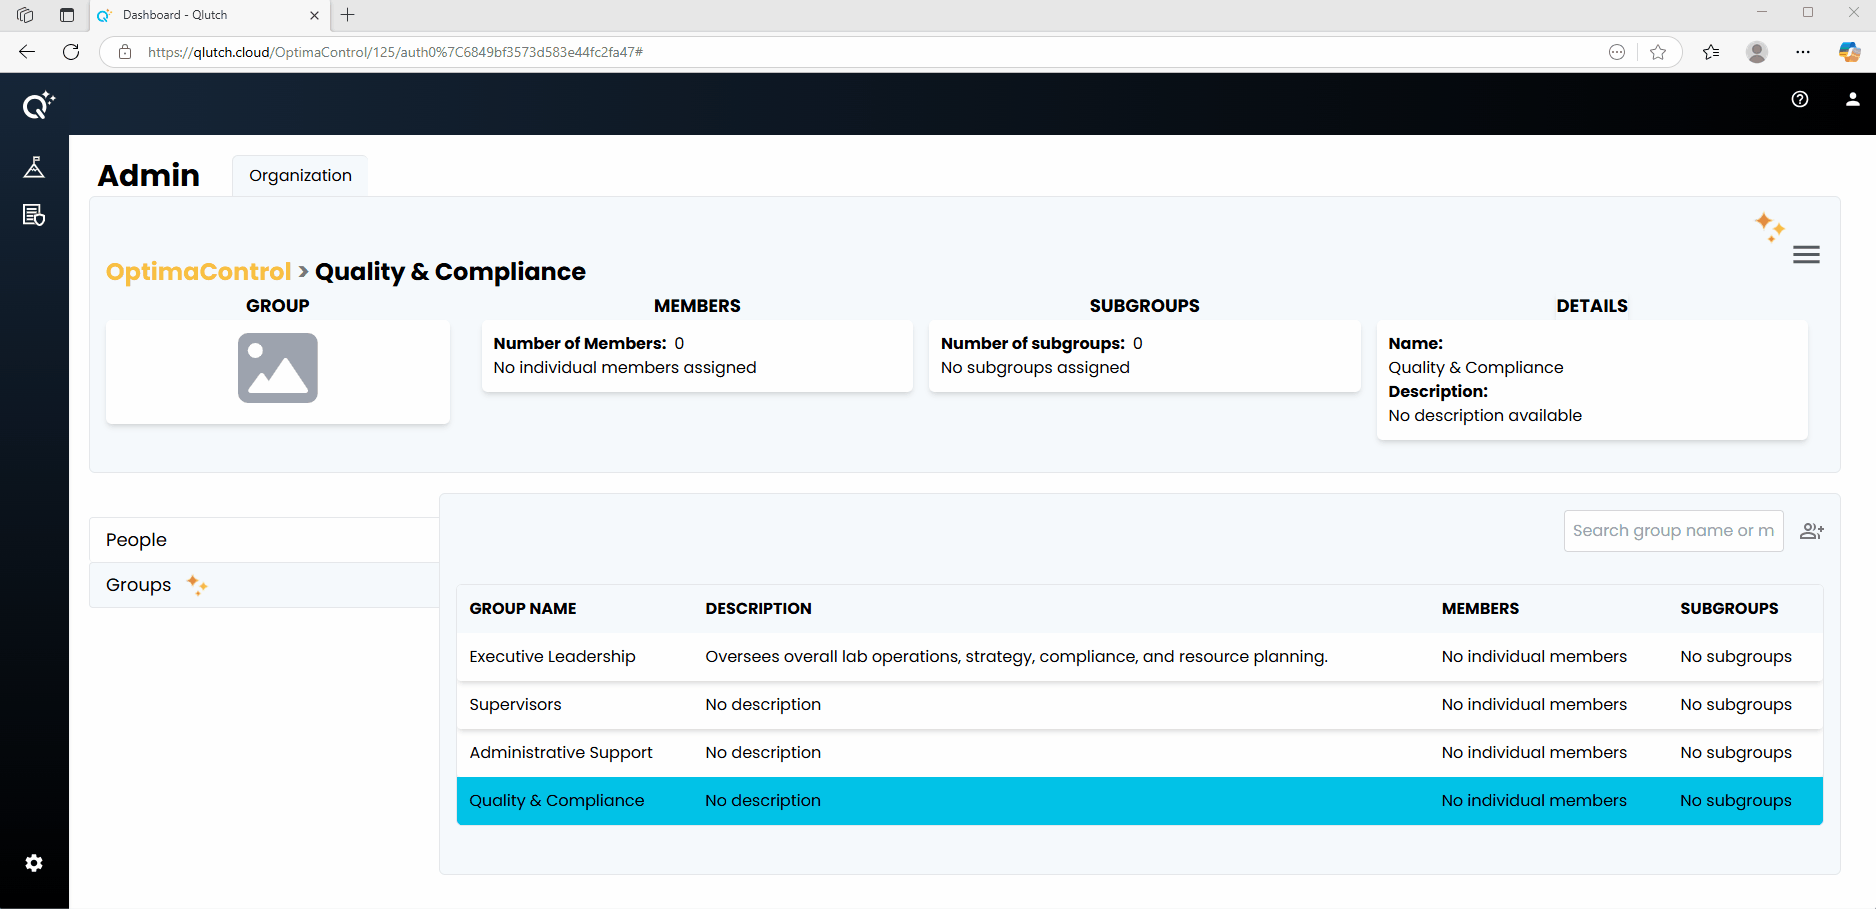
Task: Open settings gear in the sidebar
Action: [34, 863]
